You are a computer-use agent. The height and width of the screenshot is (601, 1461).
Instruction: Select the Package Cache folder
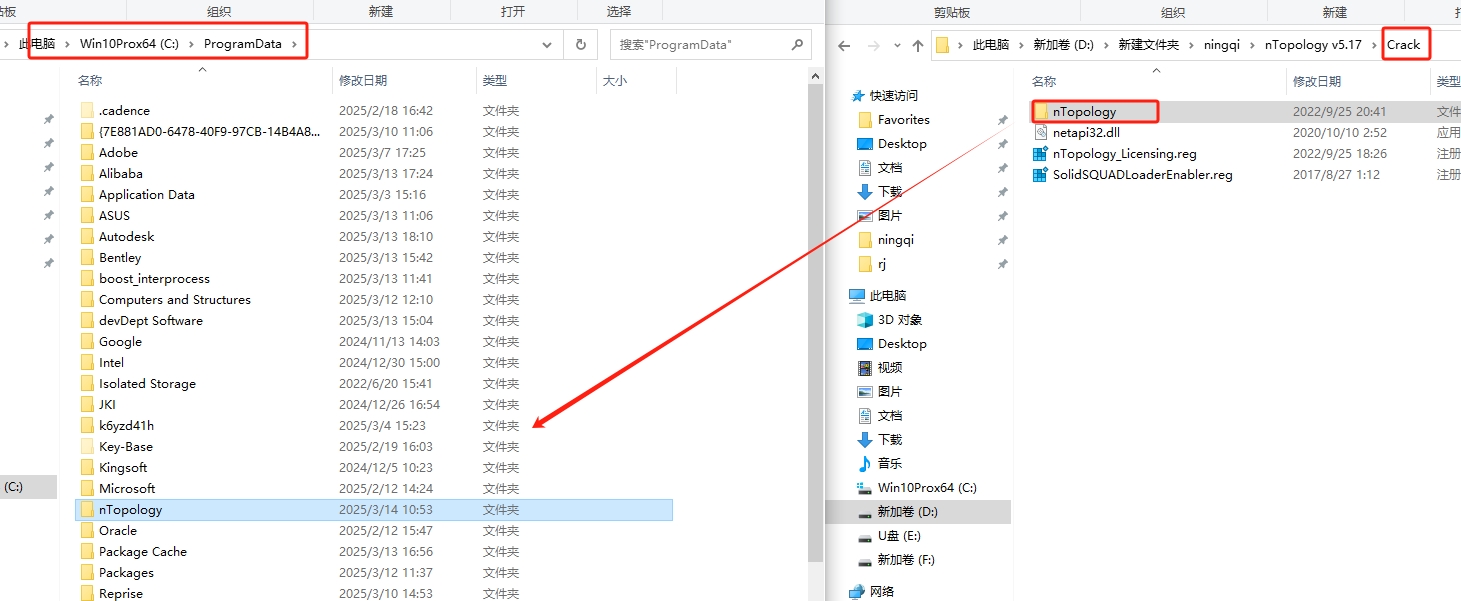(142, 551)
